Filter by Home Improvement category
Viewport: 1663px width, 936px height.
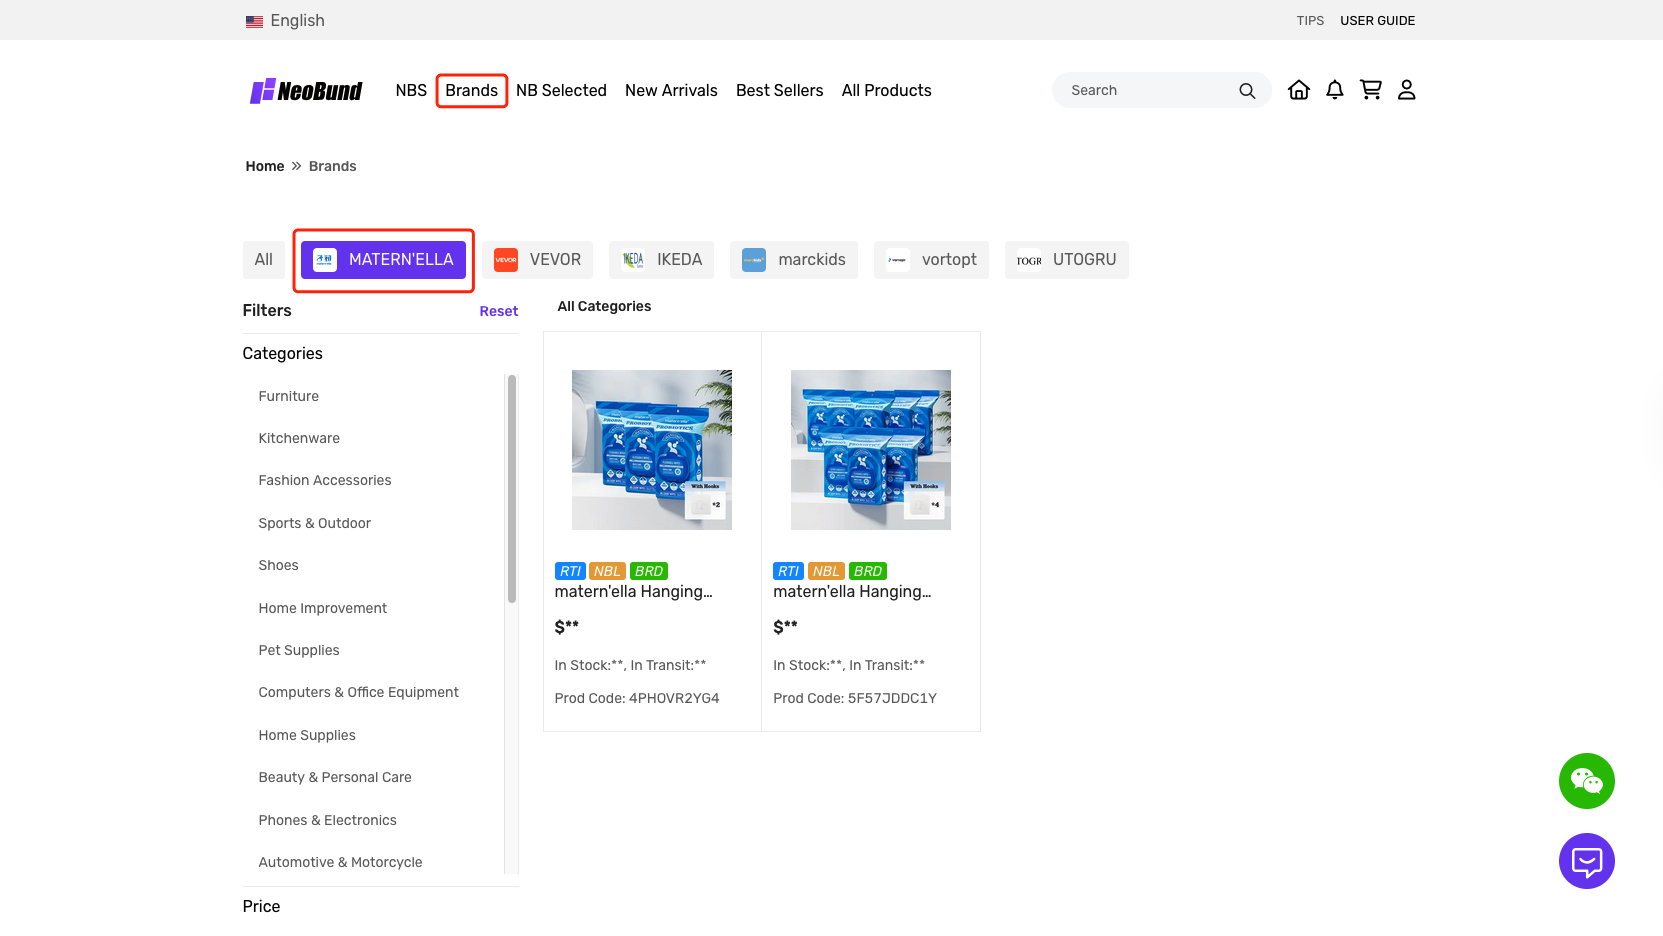click(x=323, y=608)
